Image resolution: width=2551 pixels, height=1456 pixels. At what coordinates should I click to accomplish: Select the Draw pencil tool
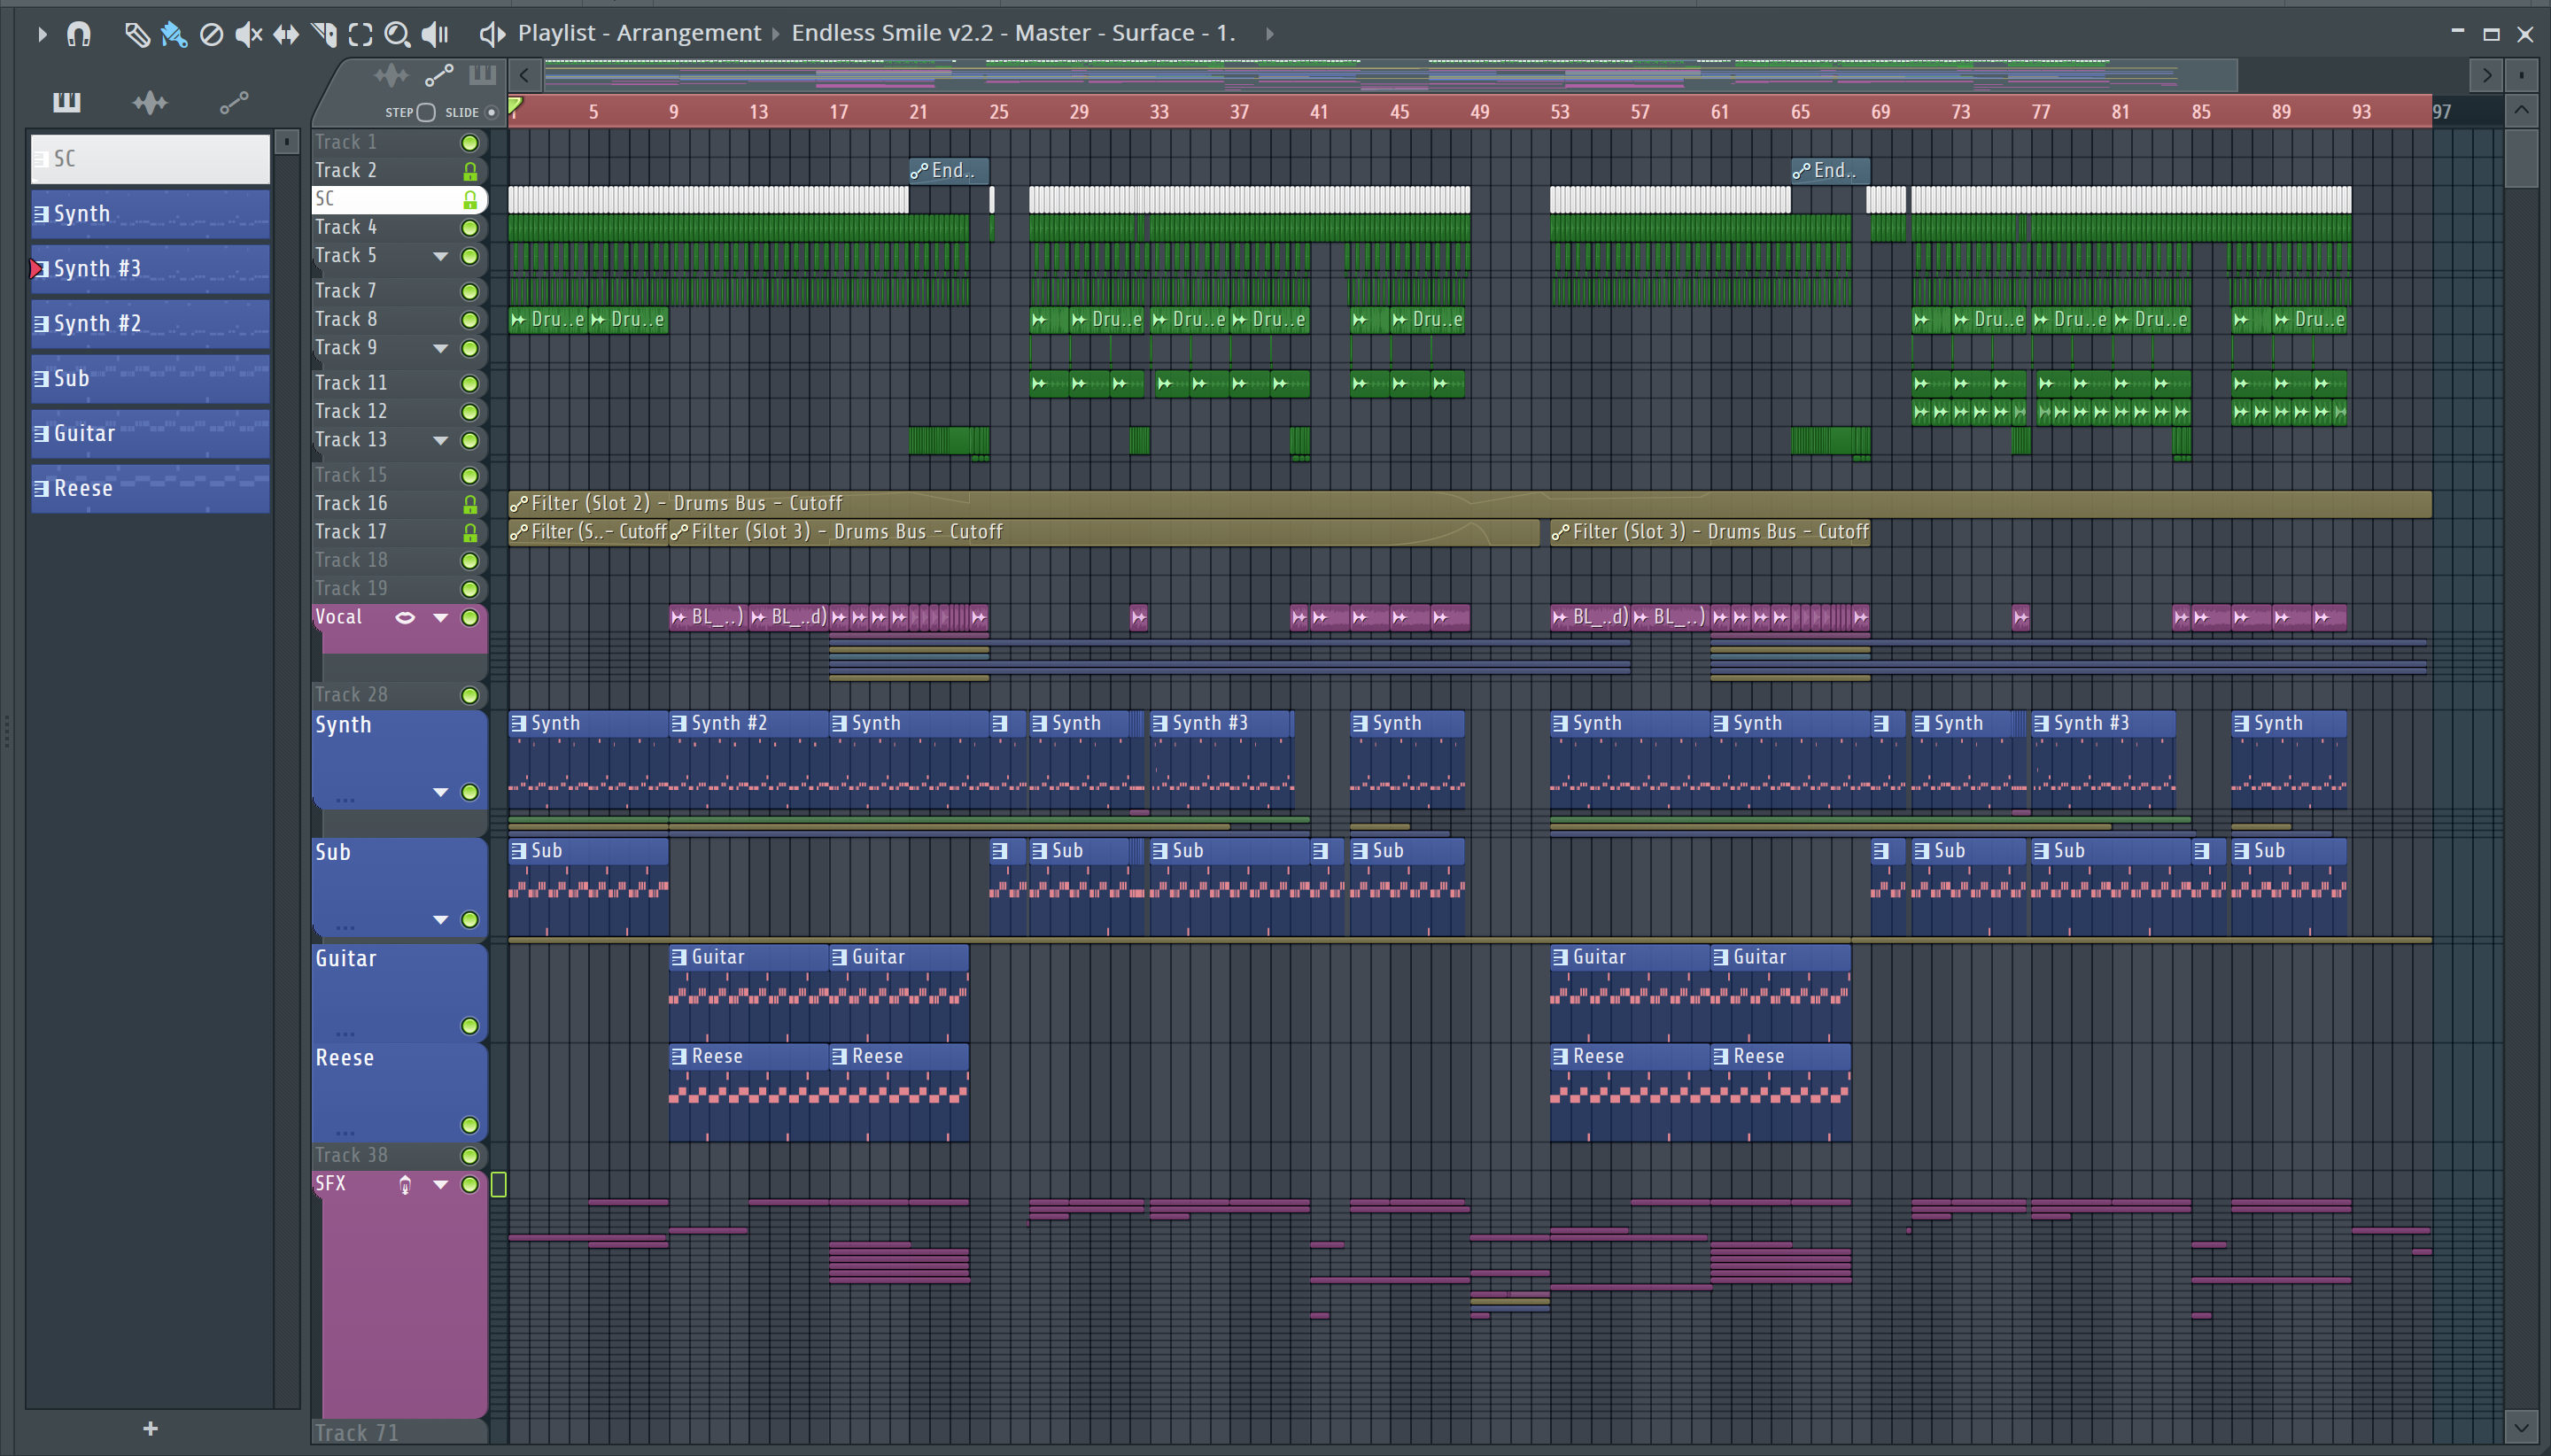pos(136,35)
